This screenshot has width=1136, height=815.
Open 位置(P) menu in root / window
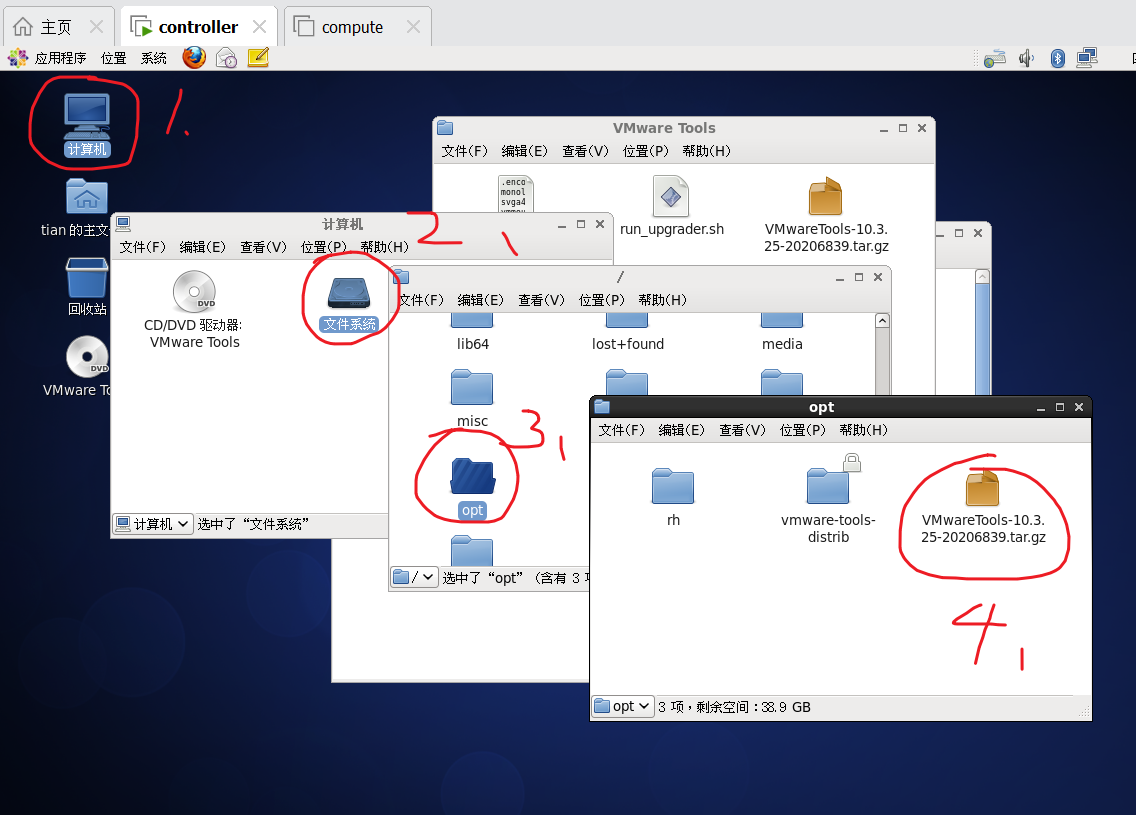(601, 300)
